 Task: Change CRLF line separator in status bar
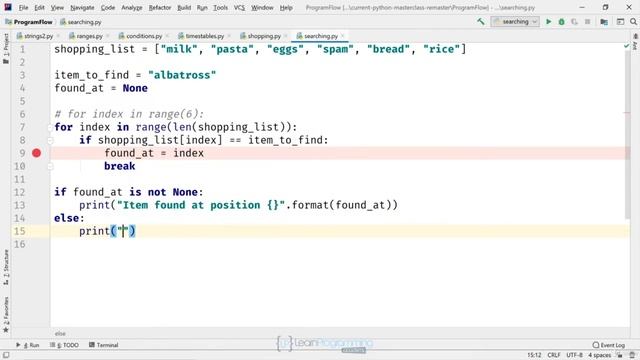pos(553,355)
